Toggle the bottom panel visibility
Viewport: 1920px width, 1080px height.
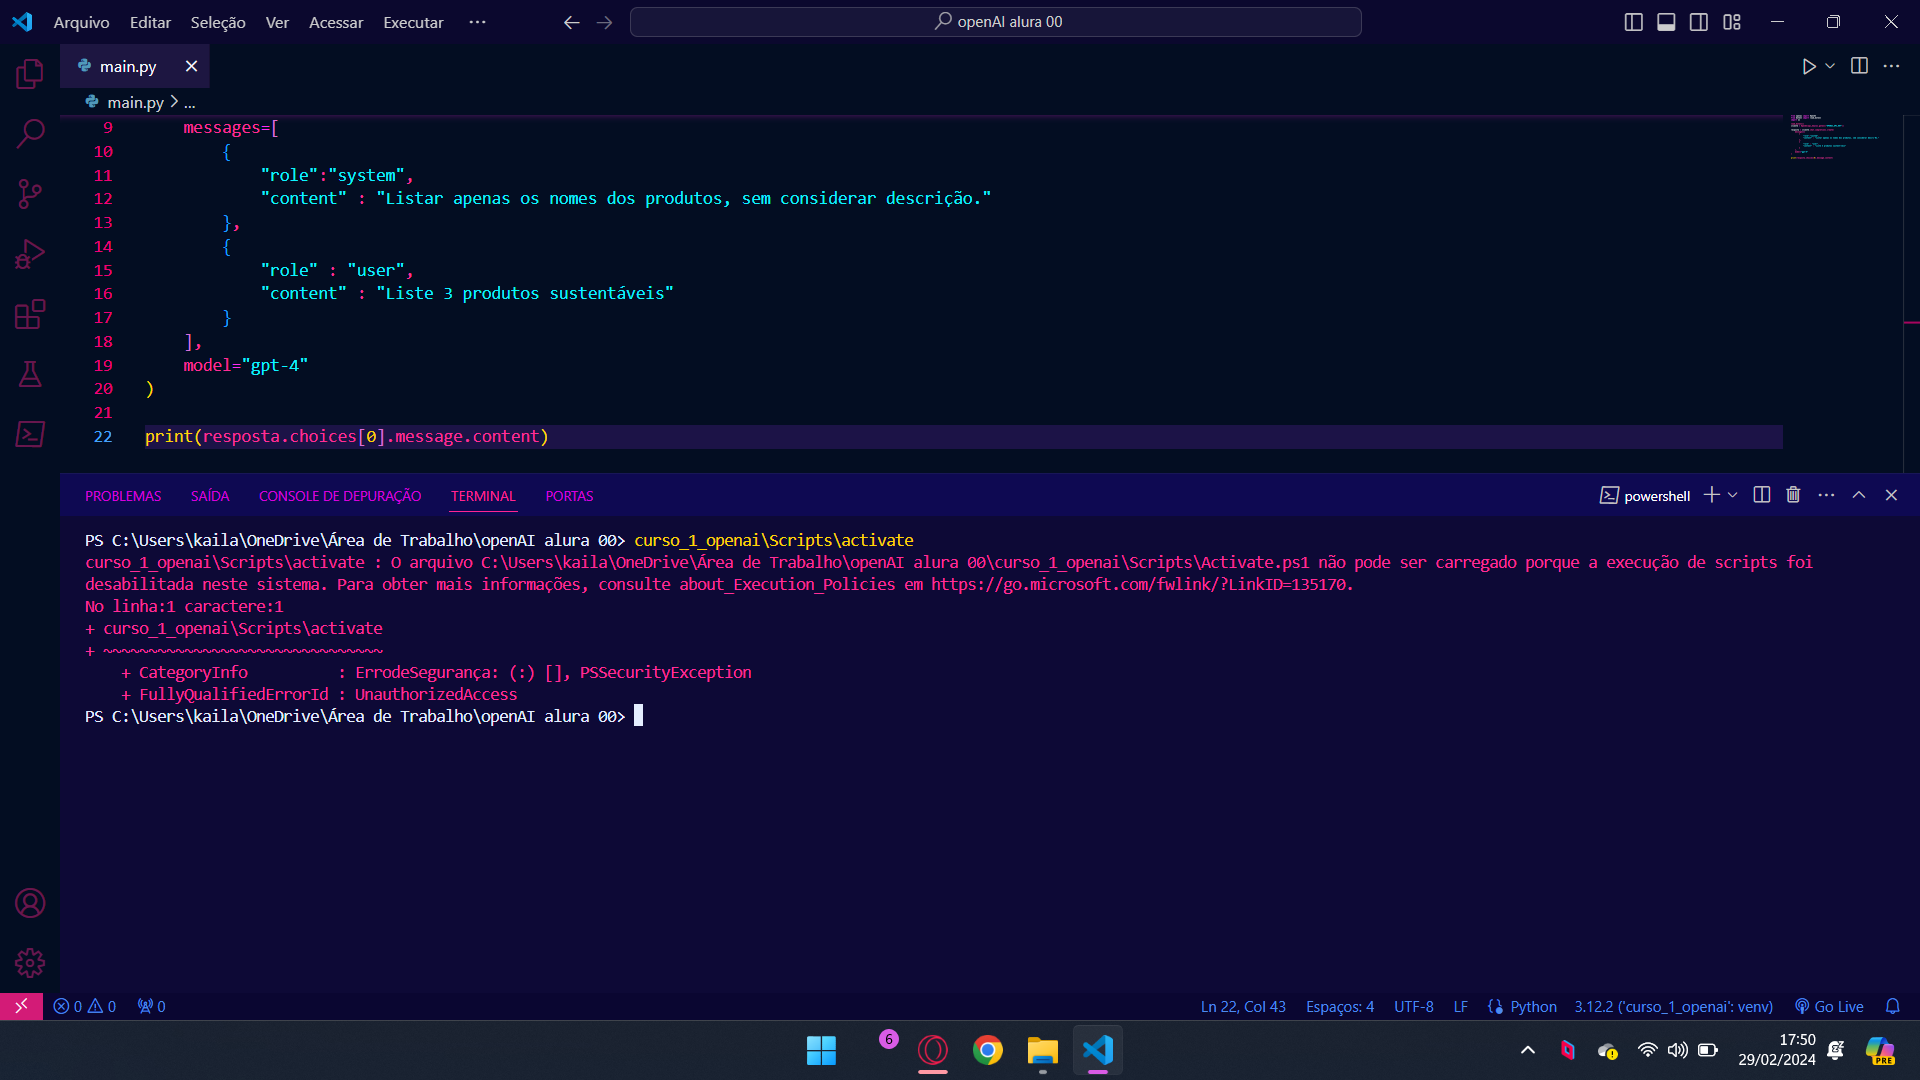click(1666, 22)
